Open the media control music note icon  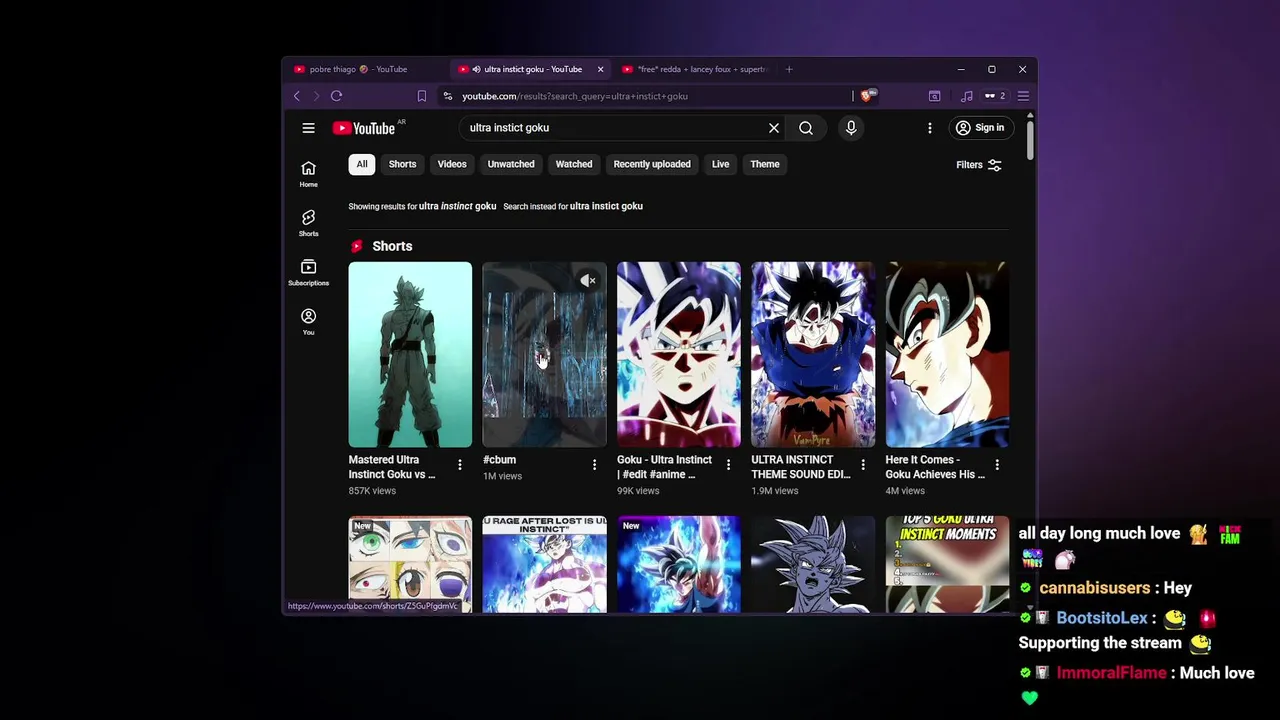pyautogui.click(x=966, y=96)
